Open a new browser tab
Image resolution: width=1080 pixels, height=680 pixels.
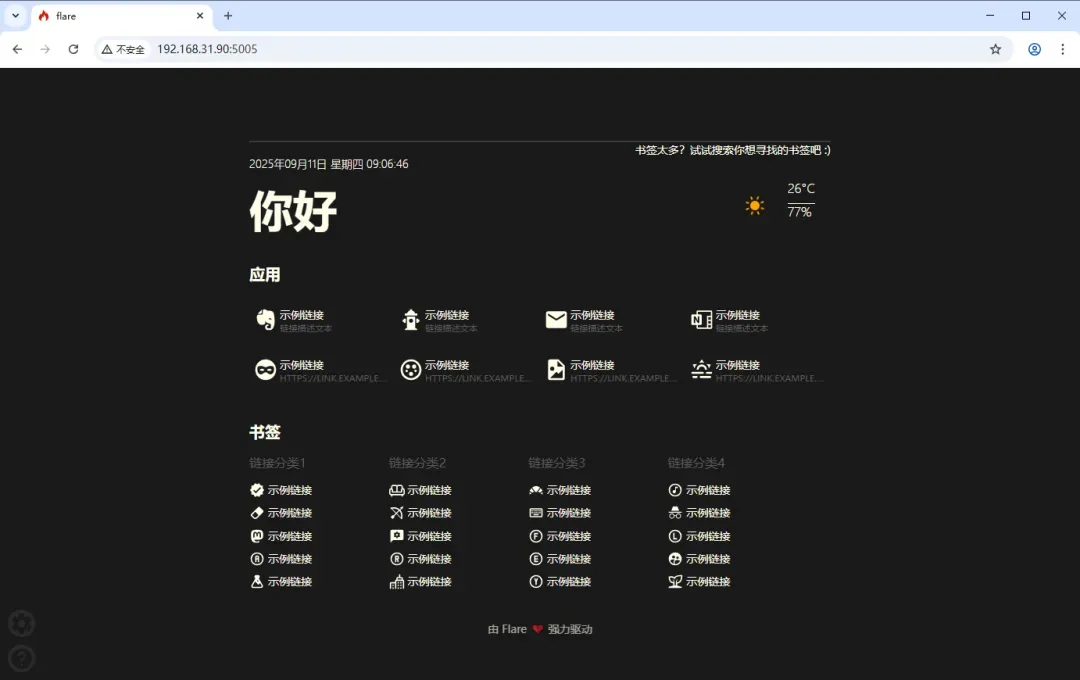click(228, 16)
